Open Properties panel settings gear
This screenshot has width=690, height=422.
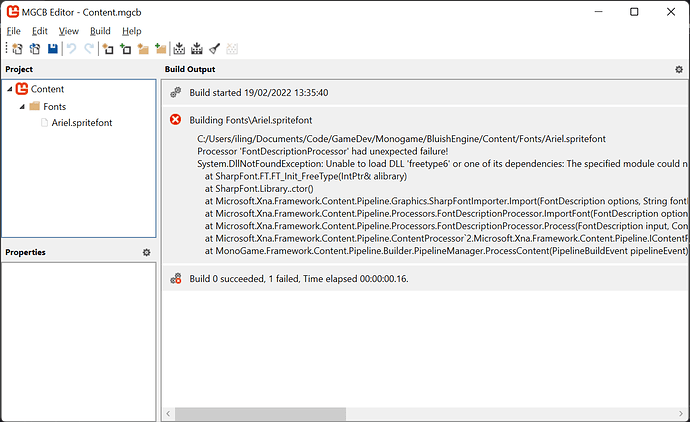point(147,253)
